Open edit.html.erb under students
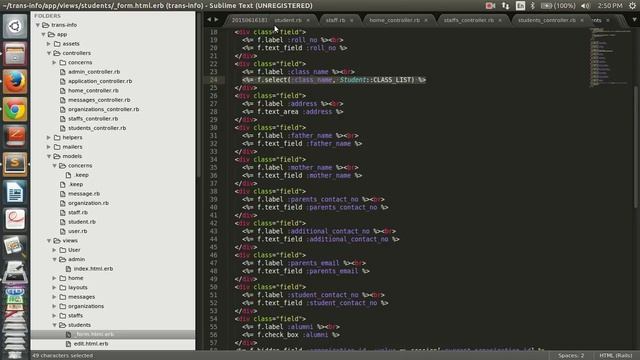 (x=91, y=344)
